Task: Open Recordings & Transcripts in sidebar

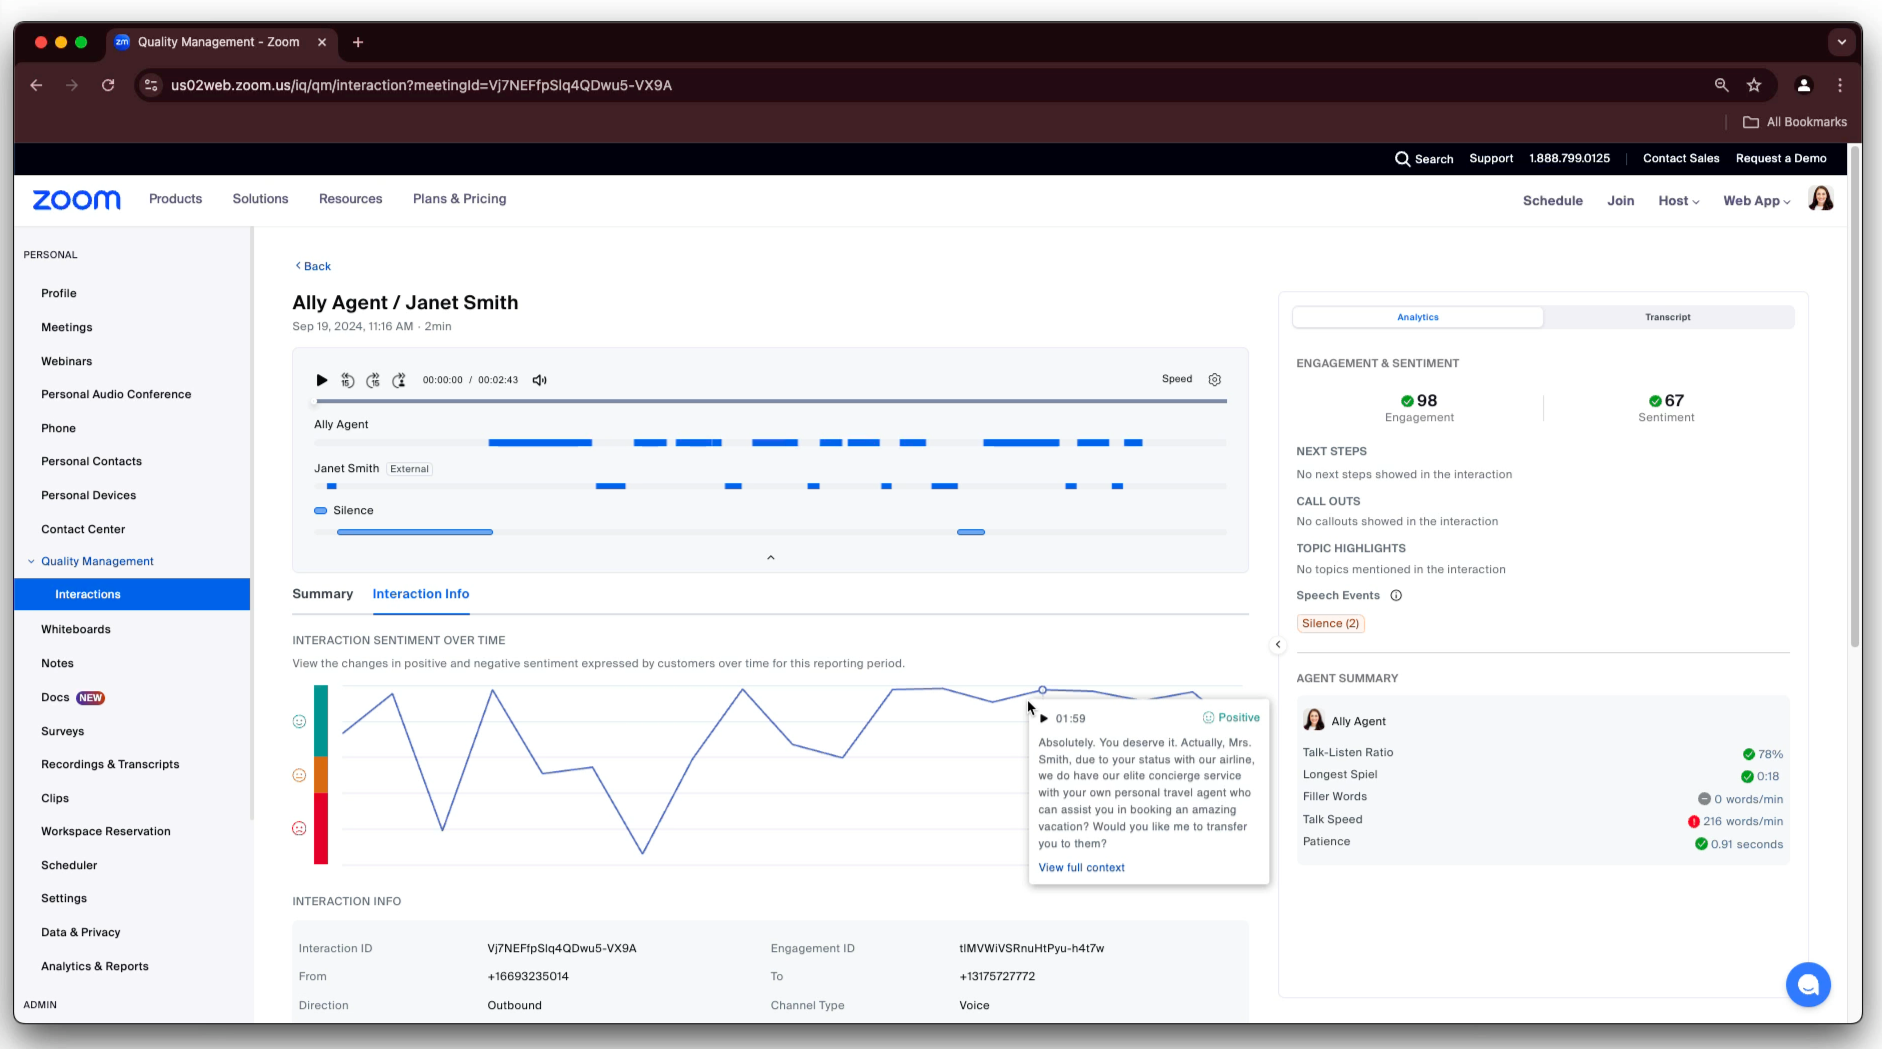Action: (x=110, y=765)
